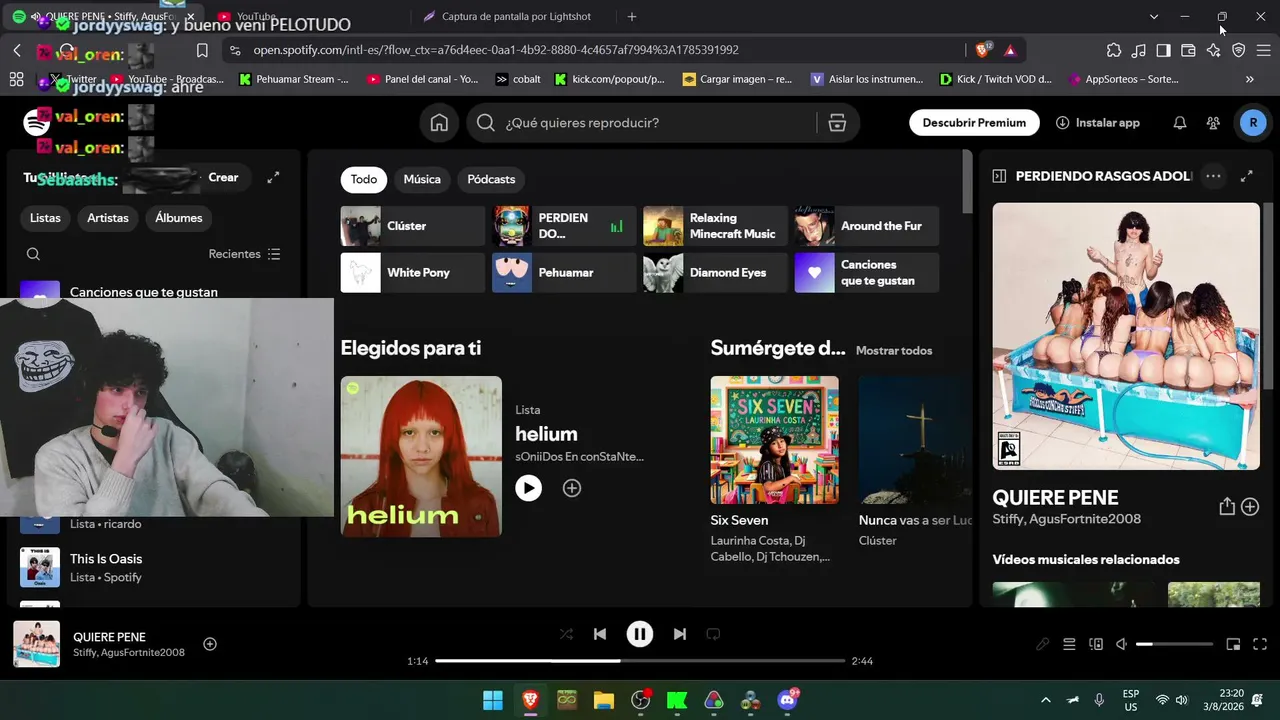Open the Relaxing Minecraft Music tile

click(x=715, y=226)
